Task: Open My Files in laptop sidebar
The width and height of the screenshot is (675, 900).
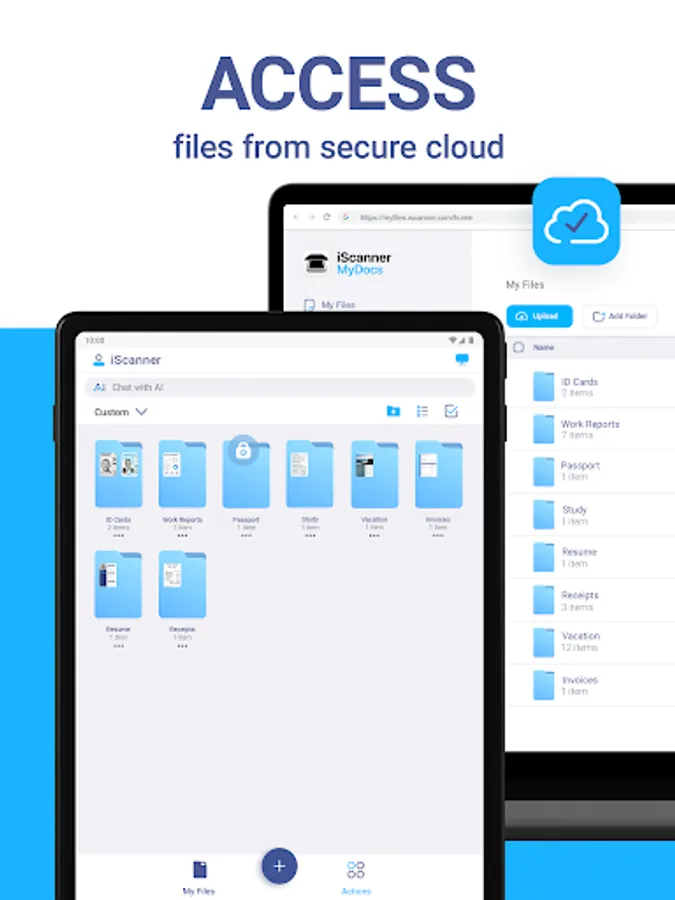Action: pos(330,305)
